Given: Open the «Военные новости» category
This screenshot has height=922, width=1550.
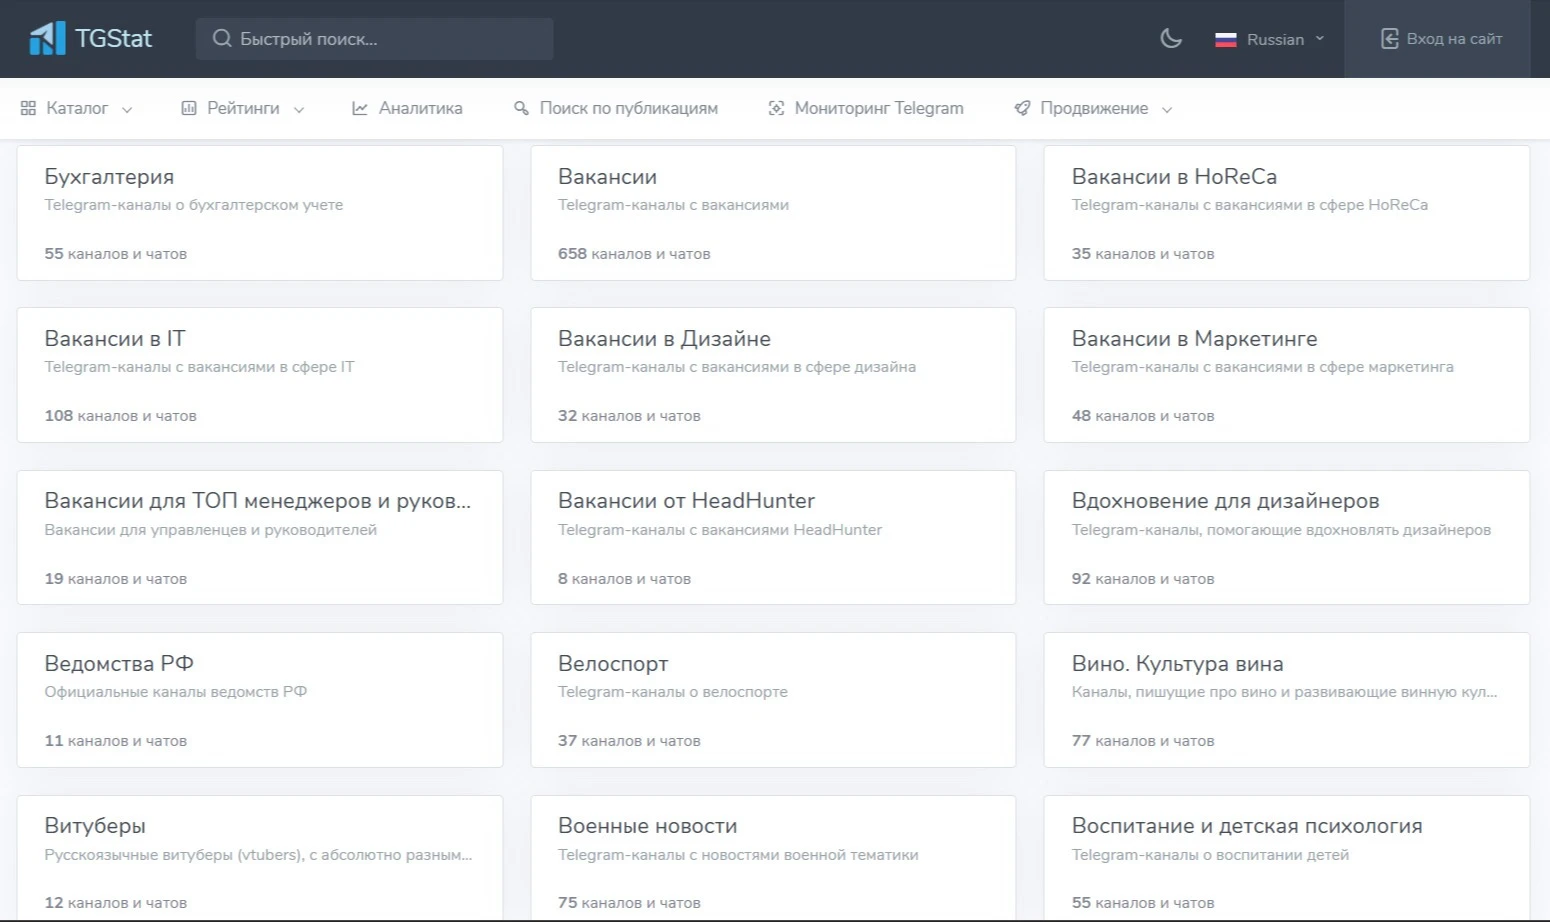Looking at the screenshot, I should [773, 858].
